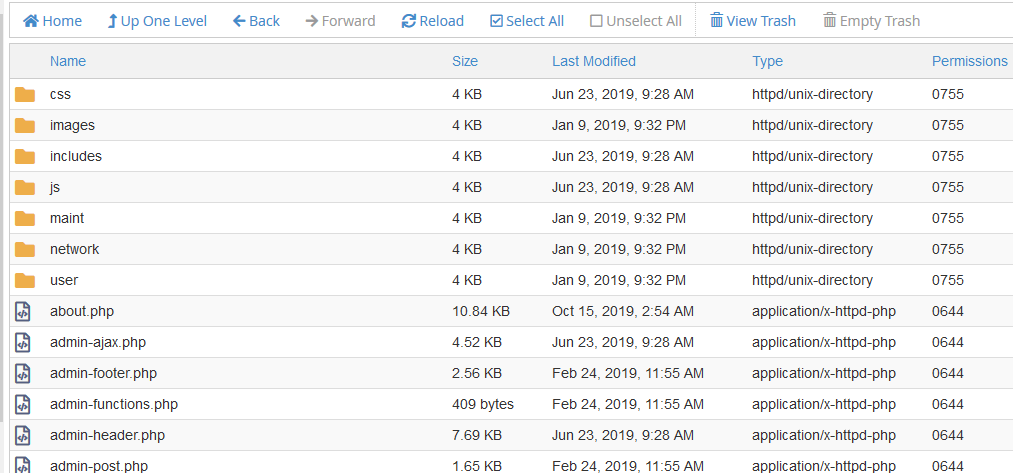Click the Home house icon

click(x=30, y=21)
